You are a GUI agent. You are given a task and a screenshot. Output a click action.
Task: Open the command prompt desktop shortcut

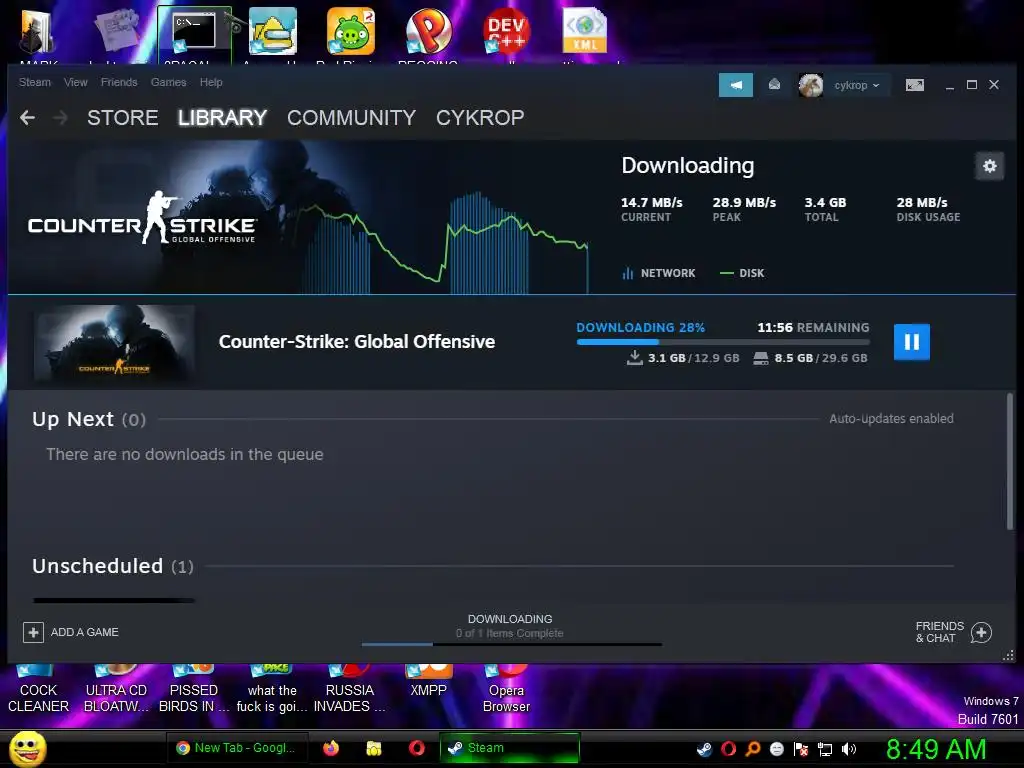194,34
